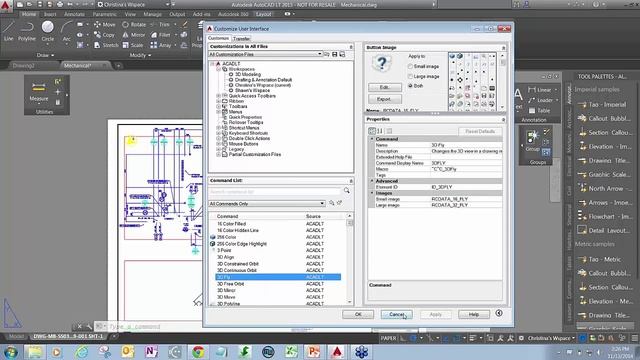Open the Manage ribbon tab

152,14
